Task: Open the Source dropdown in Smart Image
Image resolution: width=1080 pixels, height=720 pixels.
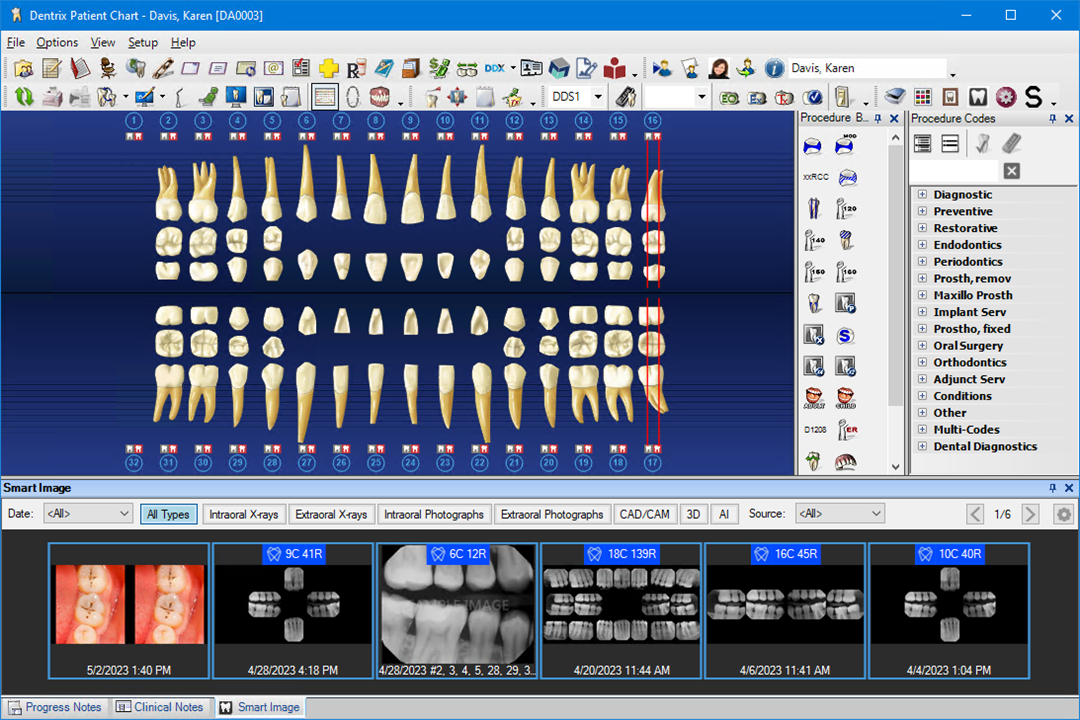Action: 840,513
